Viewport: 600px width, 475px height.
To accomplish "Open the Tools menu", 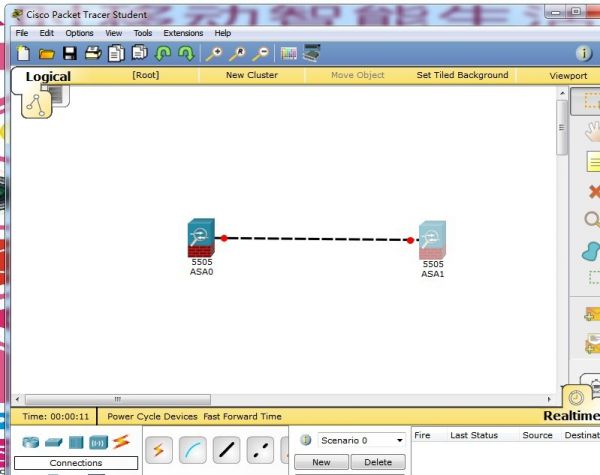I will tap(143, 33).
